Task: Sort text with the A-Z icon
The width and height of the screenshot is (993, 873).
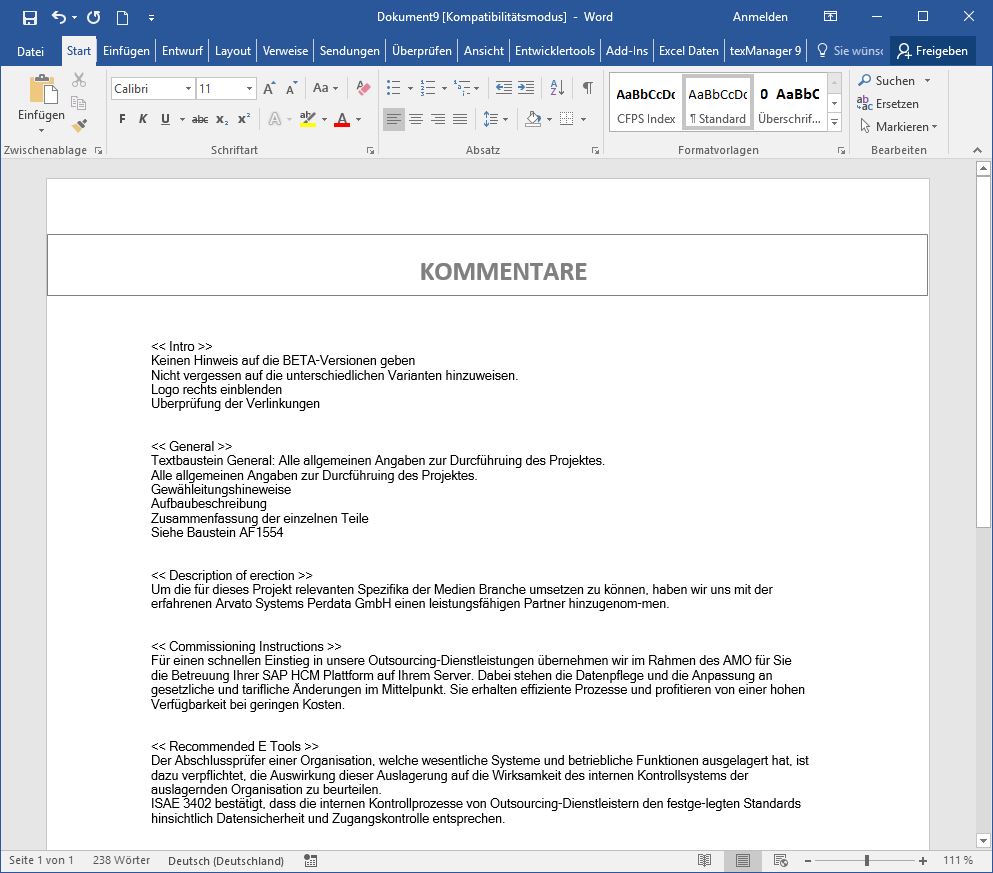Action: tap(557, 88)
